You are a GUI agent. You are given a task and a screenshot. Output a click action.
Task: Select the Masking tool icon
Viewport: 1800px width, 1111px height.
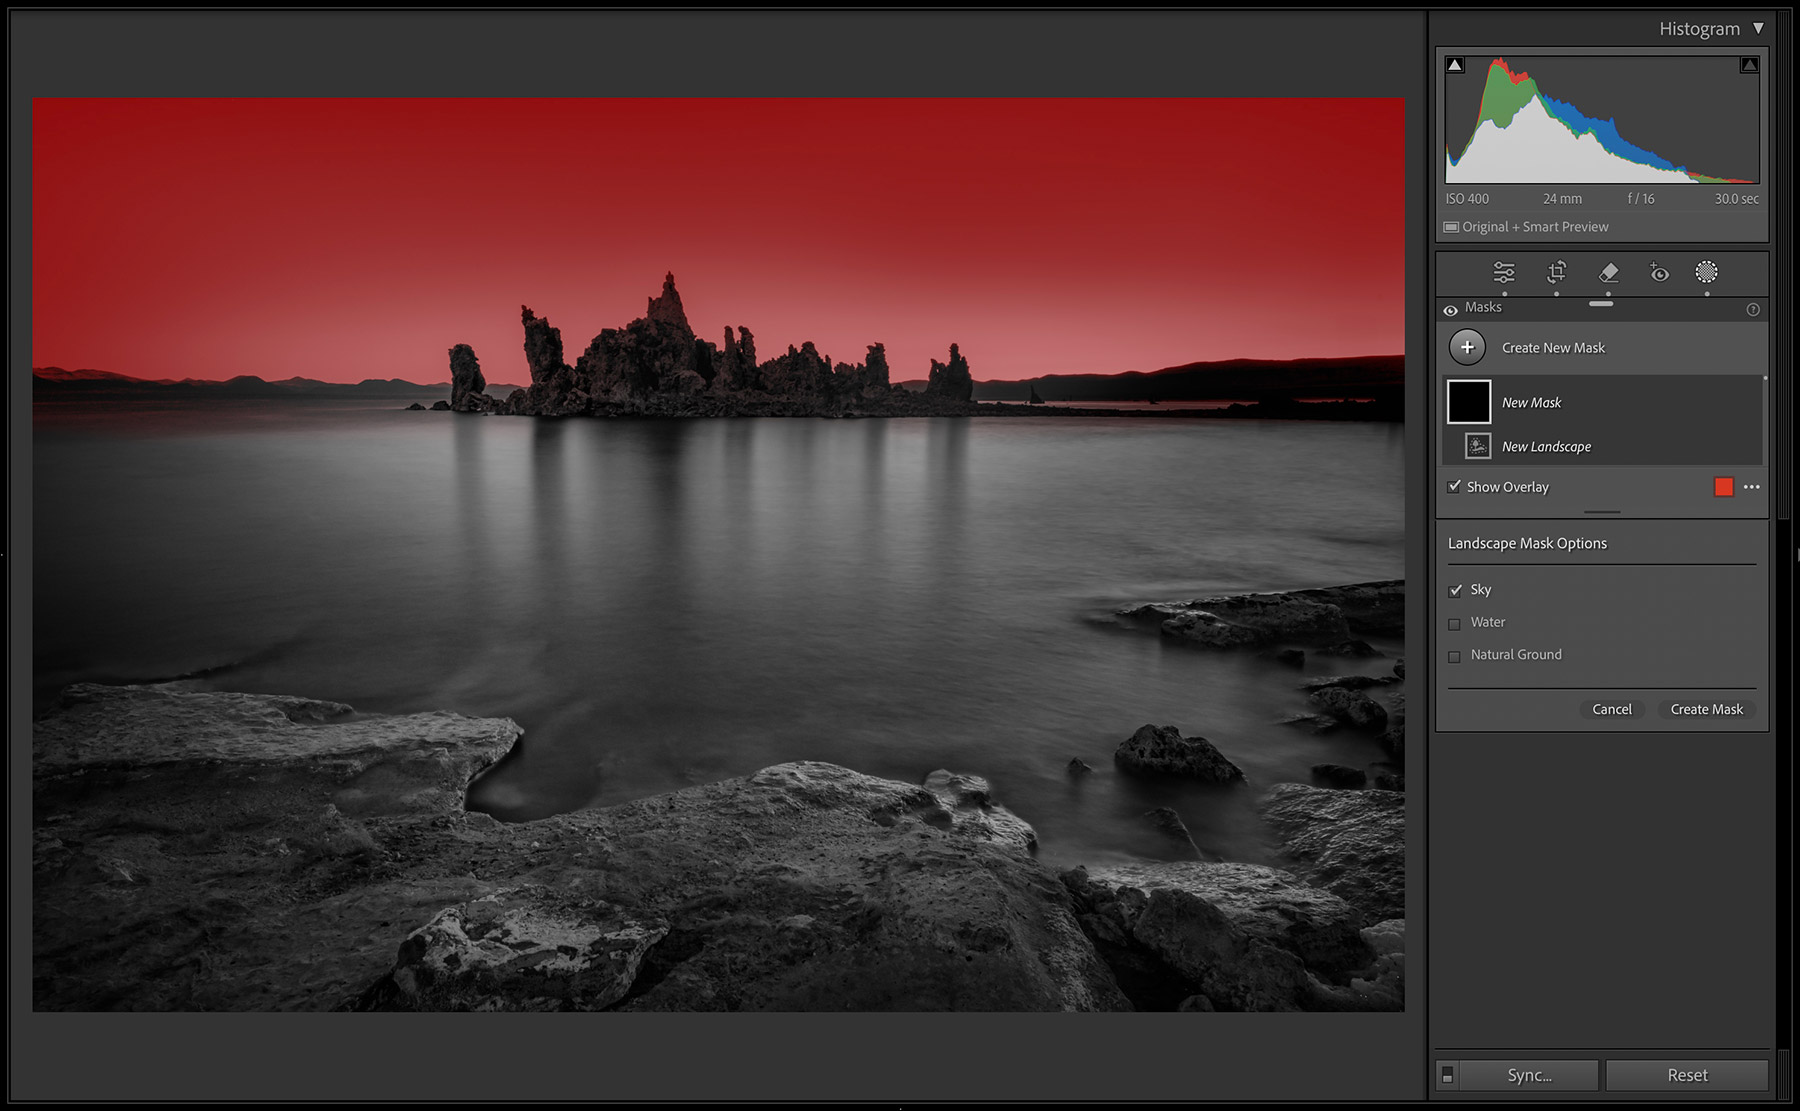tap(1707, 272)
